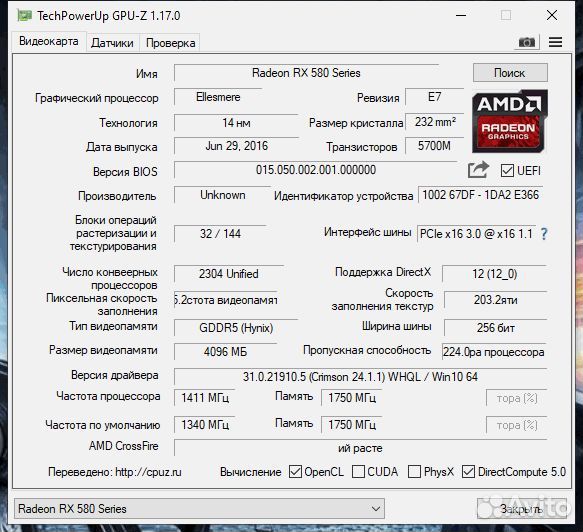This screenshot has height=532, width=583.
Task: Click the DirectX support value 12 (12_0)
Action: 495,274
